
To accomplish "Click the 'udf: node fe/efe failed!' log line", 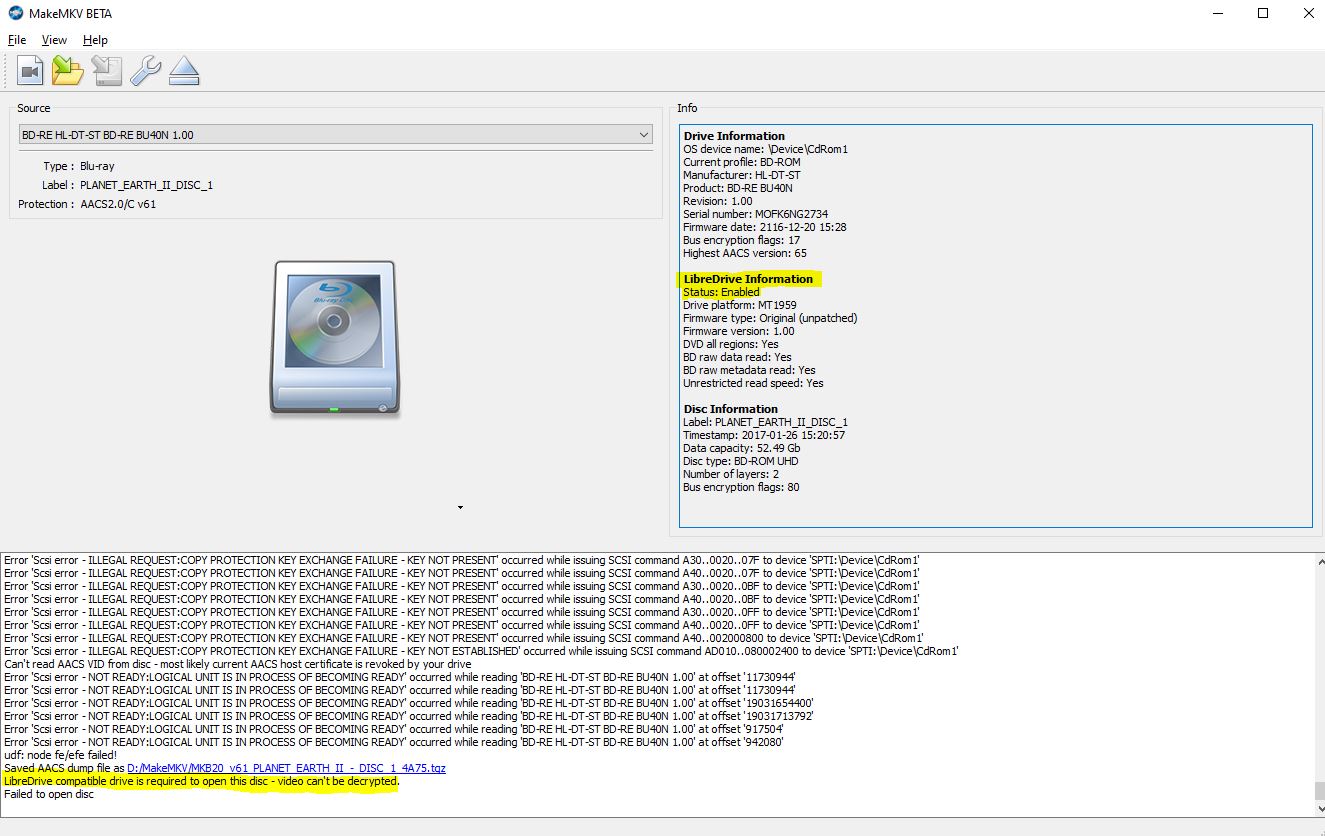I will 61,755.
